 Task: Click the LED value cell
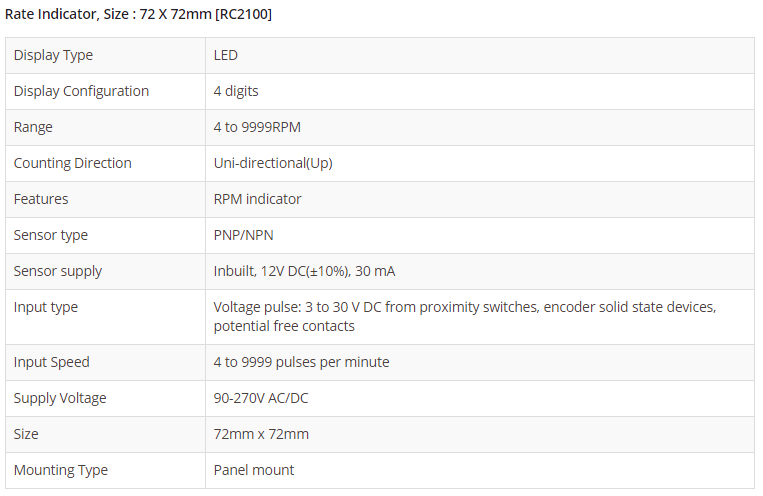[226, 55]
